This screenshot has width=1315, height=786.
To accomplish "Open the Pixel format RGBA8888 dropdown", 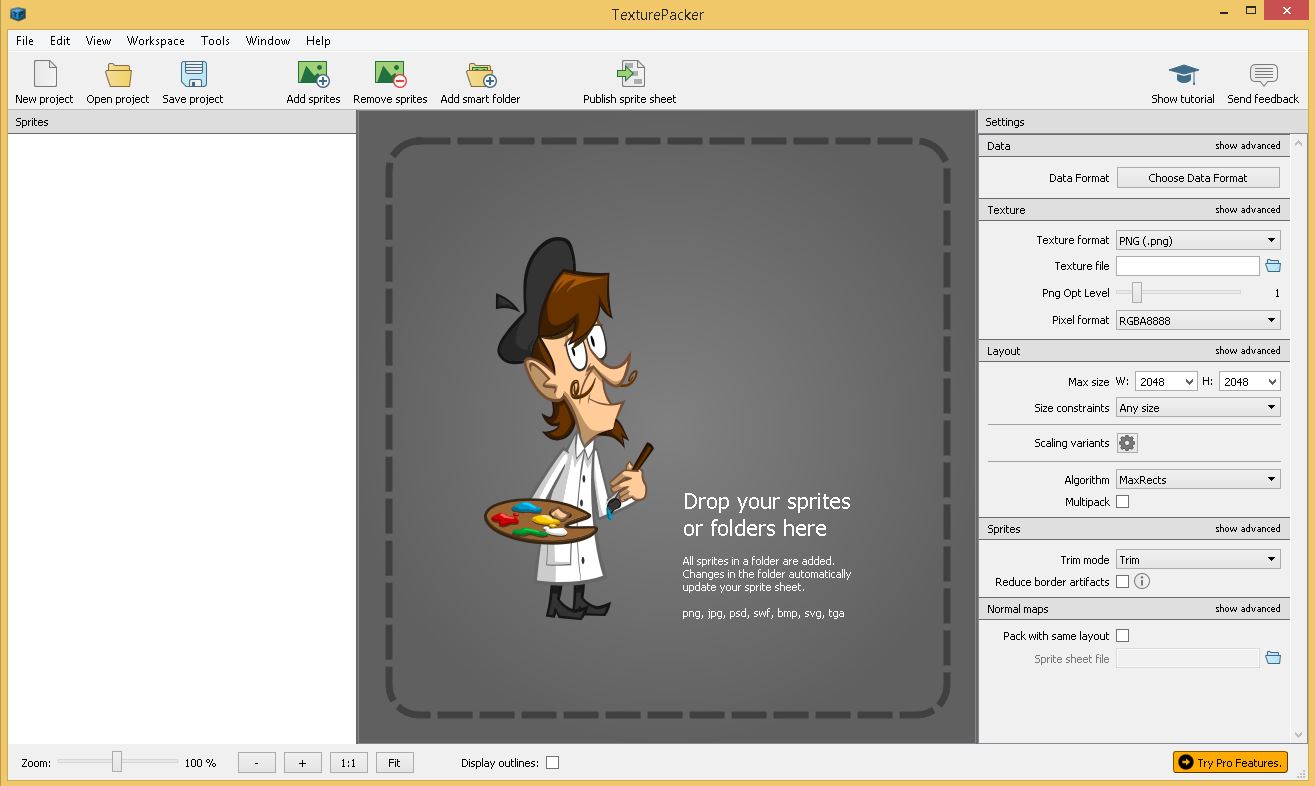I will pos(1198,320).
